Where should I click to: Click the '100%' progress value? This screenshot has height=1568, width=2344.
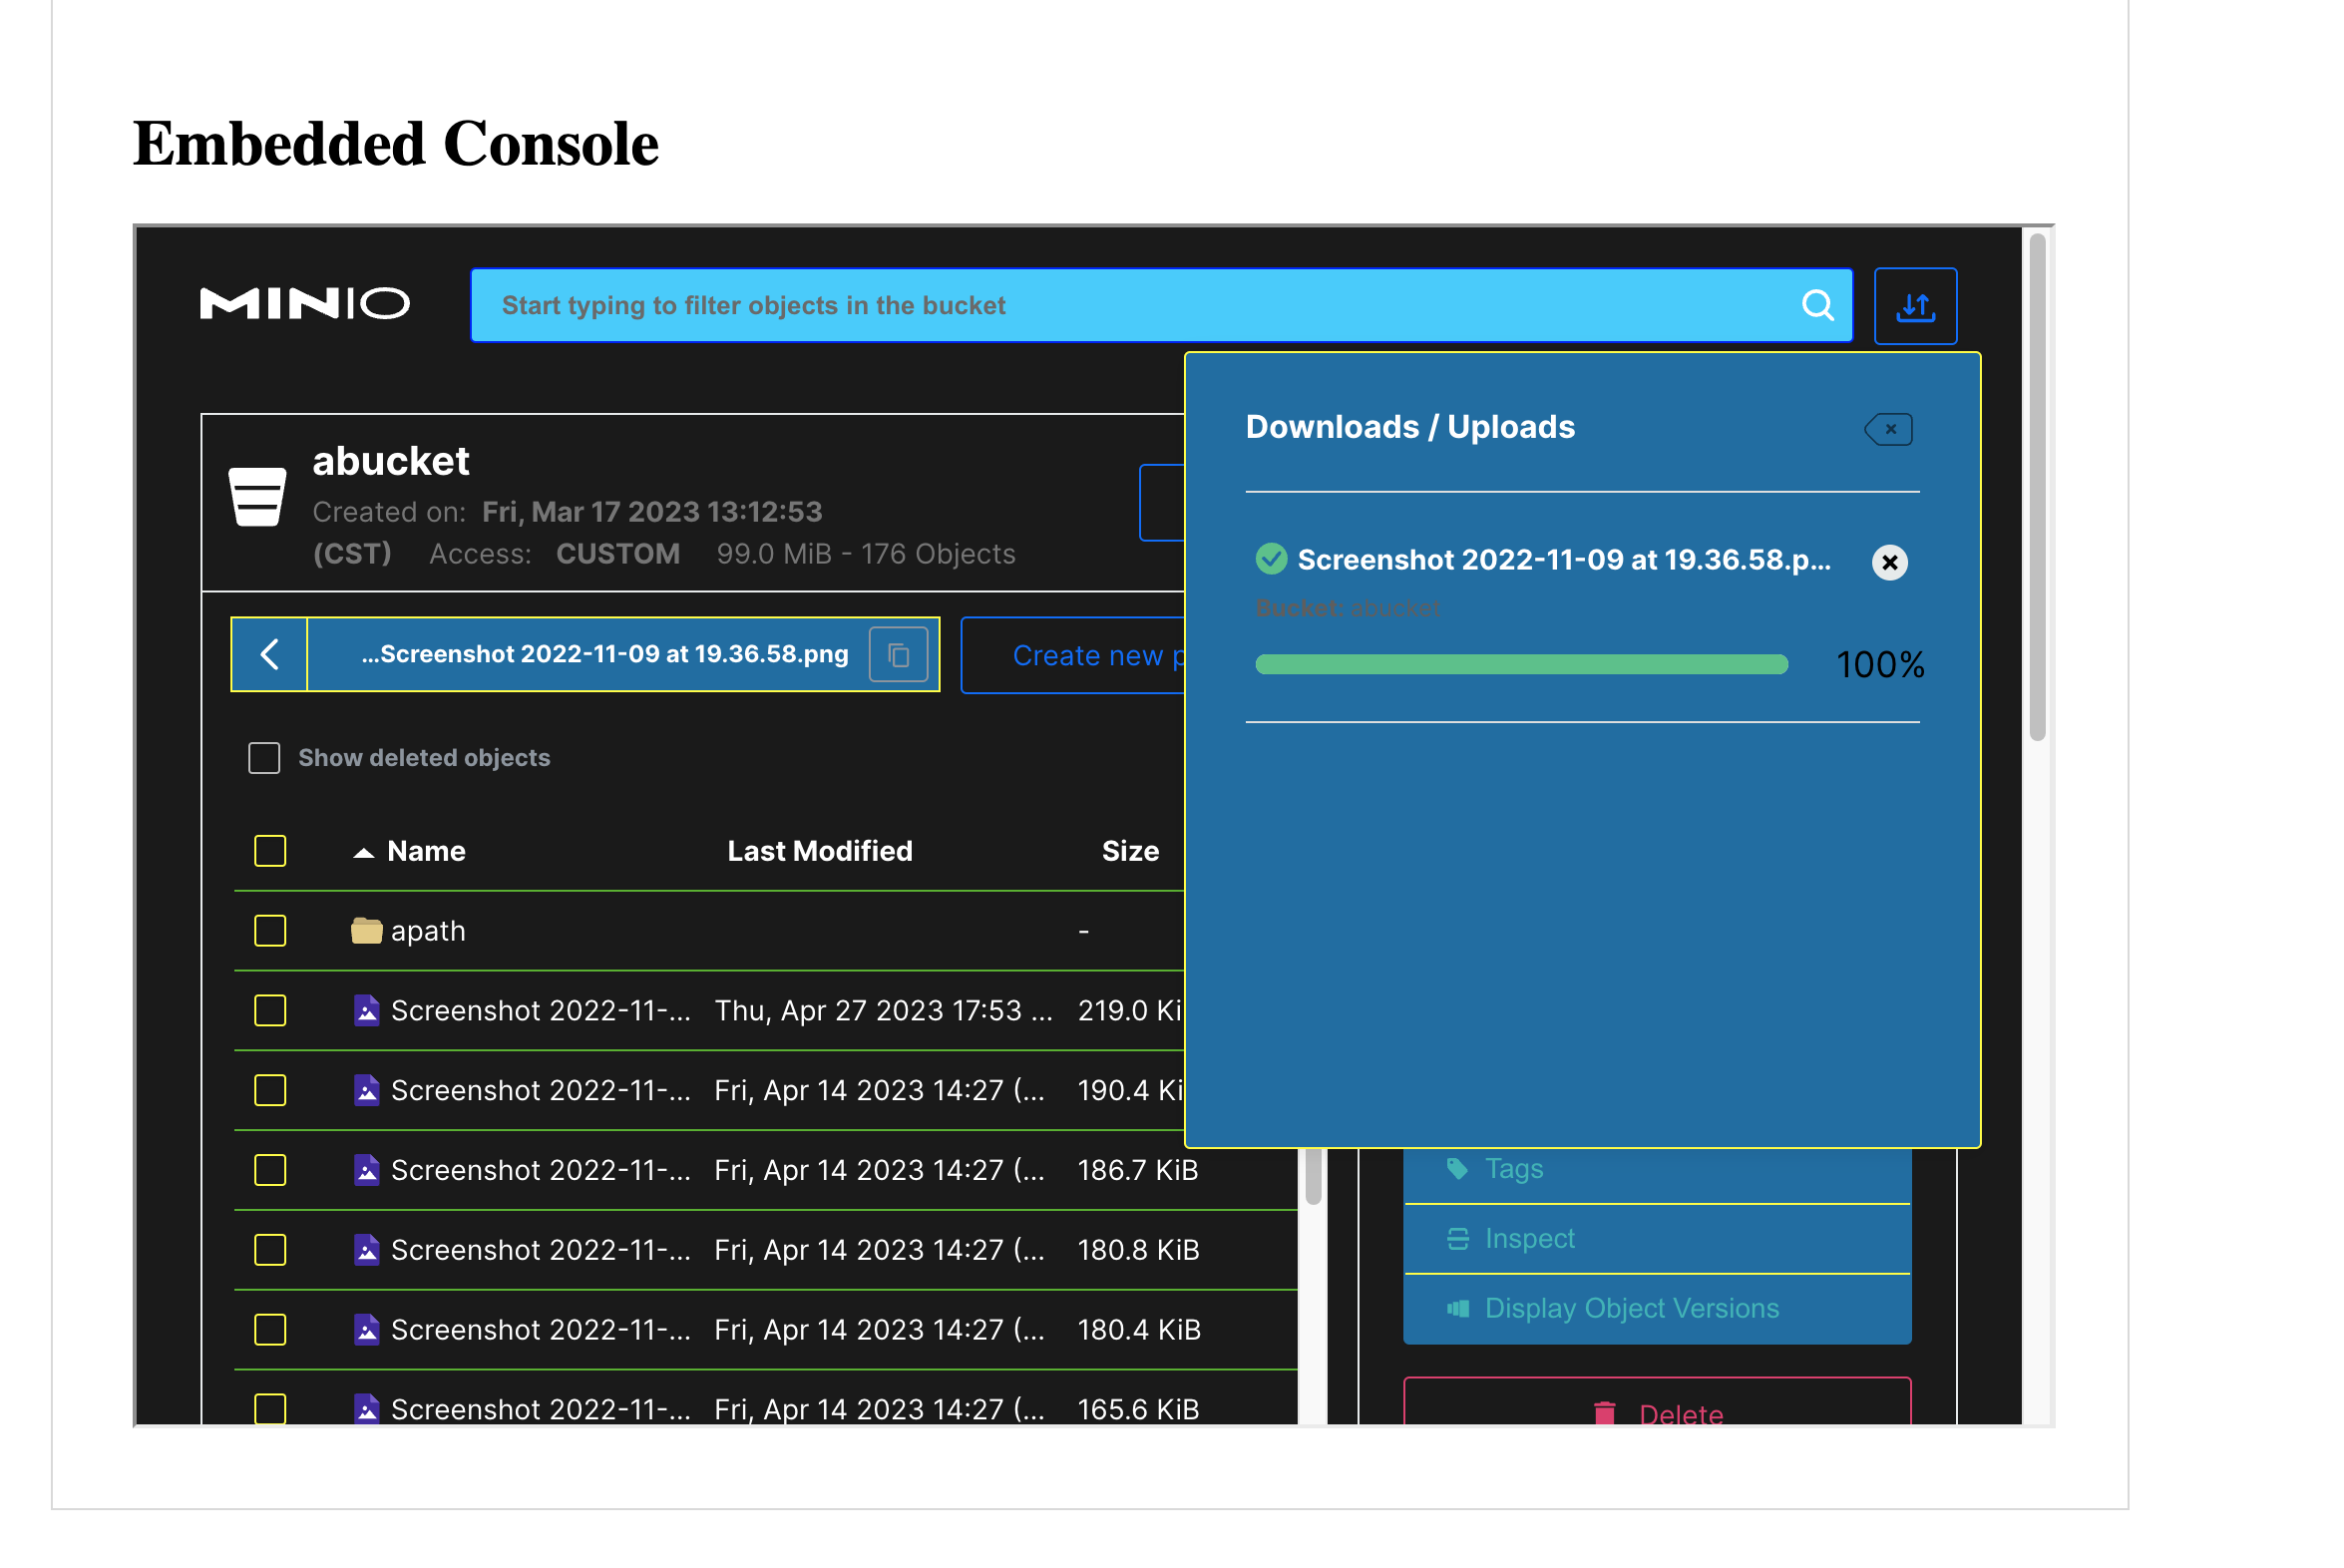click(1880, 665)
